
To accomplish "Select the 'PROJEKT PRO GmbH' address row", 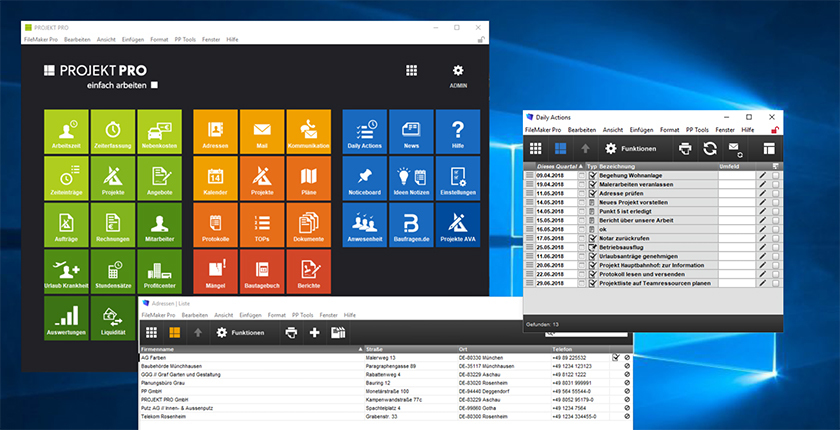I will click(x=385, y=399).
